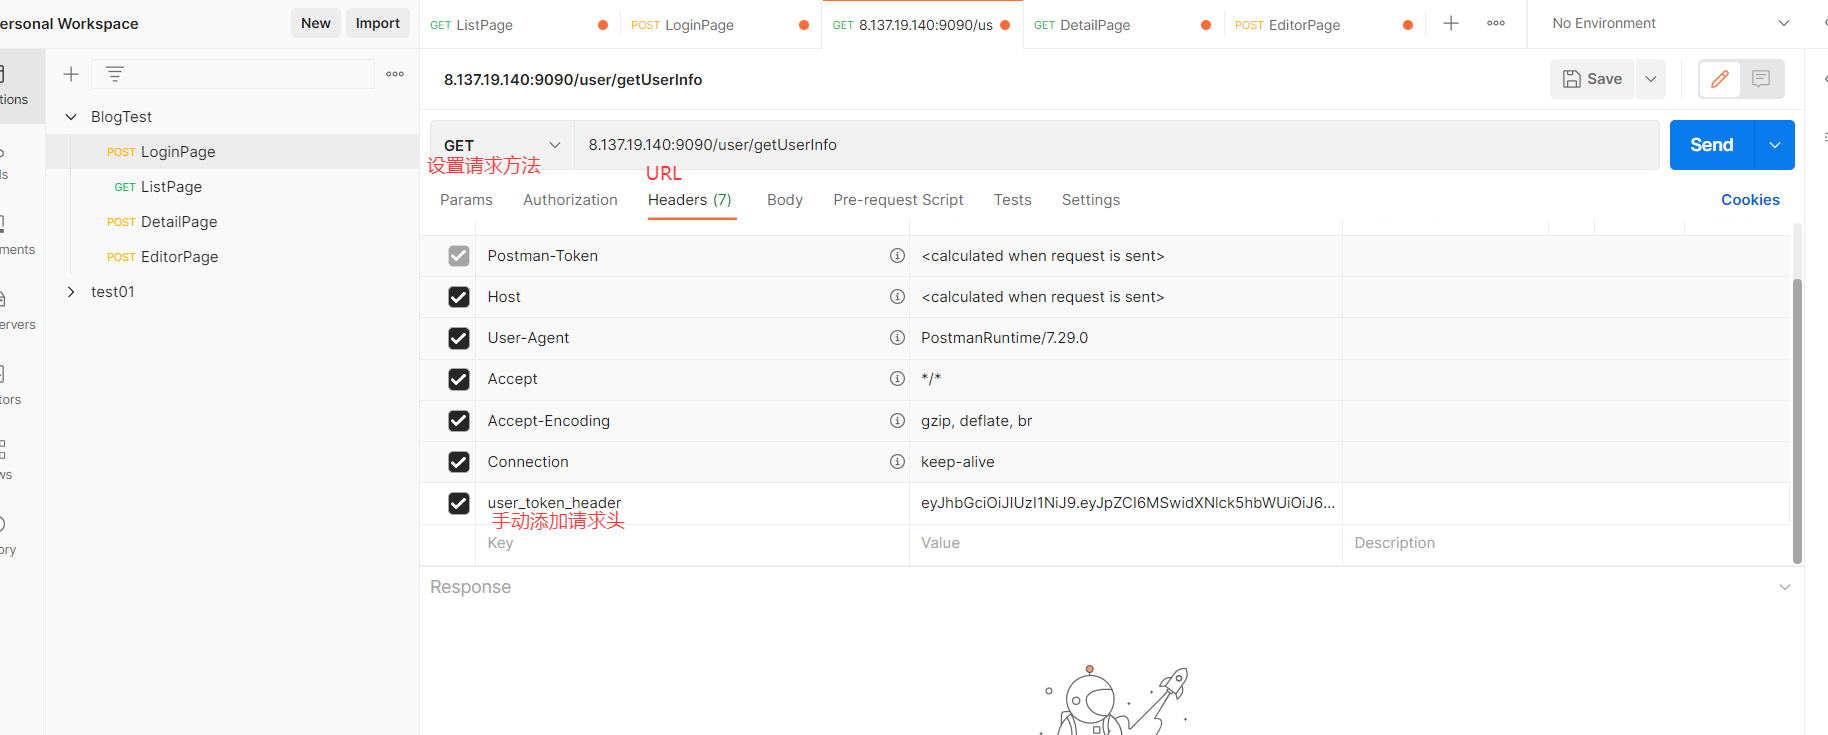Collapse the BlogTest collection

click(71, 117)
